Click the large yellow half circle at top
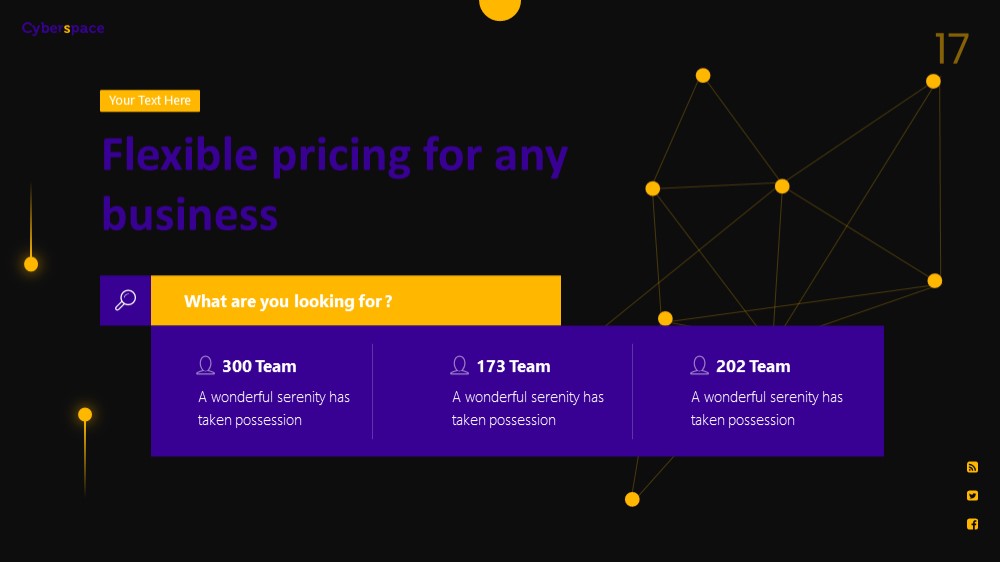 (500, 9)
